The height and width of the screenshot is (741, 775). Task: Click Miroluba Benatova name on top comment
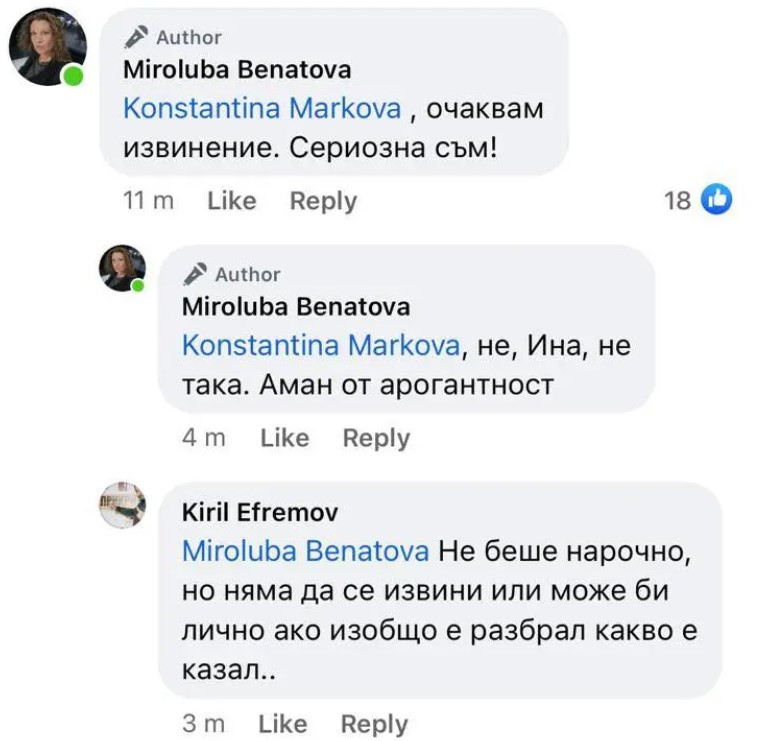click(x=236, y=71)
